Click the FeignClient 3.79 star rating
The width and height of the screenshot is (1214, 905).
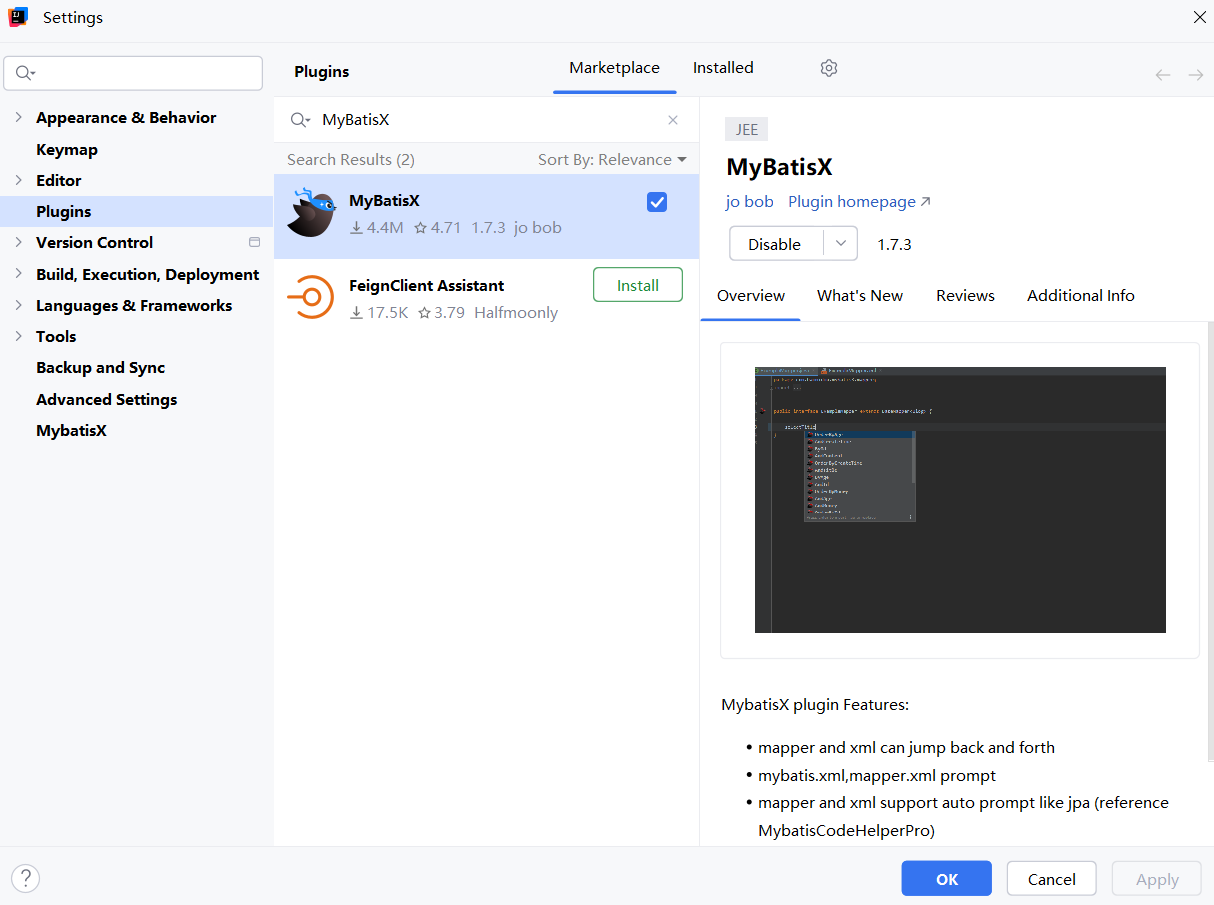coord(441,313)
